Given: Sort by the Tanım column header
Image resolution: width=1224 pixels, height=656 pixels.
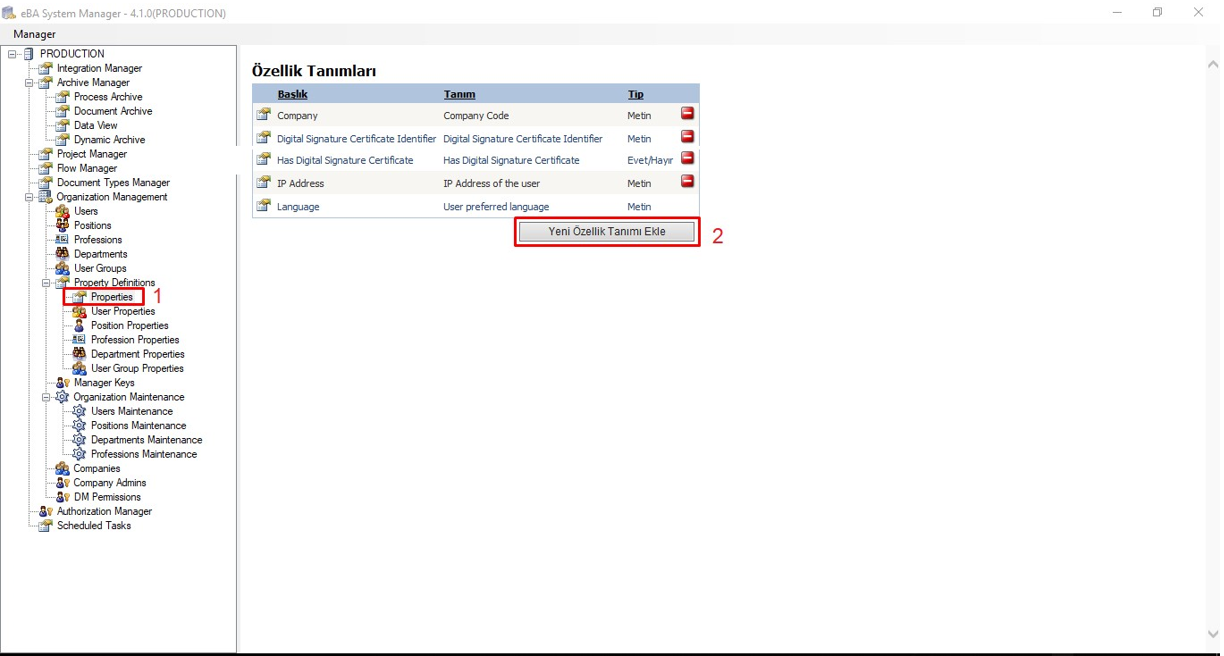Looking at the screenshot, I should 459,94.
